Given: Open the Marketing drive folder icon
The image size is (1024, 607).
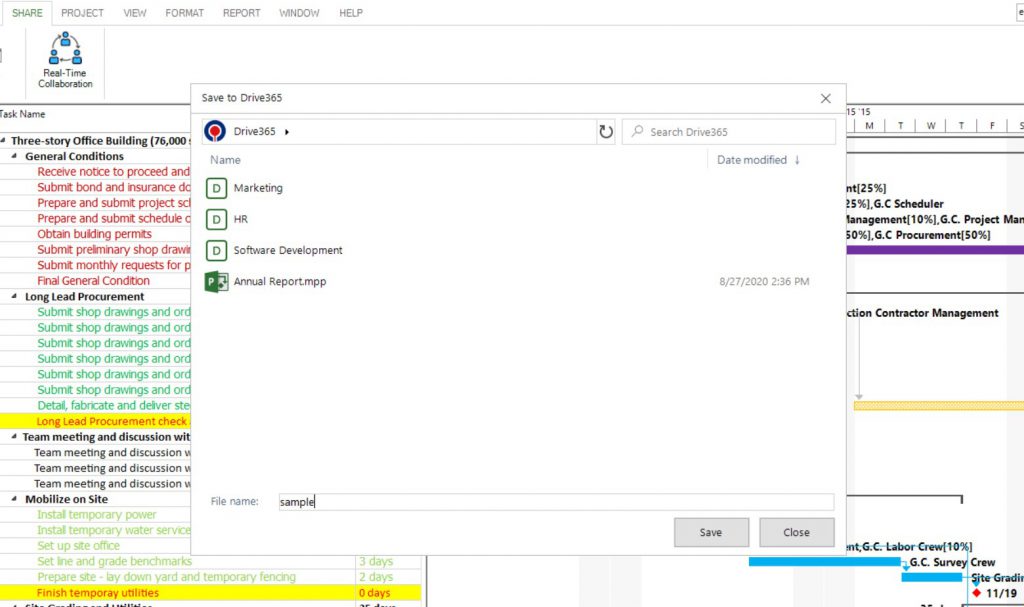Looking at the screenshot, I should (216, 188).
